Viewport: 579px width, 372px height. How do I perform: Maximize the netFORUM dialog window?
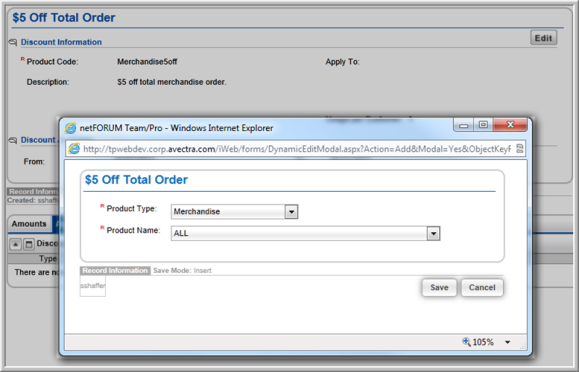coord(483,125)
